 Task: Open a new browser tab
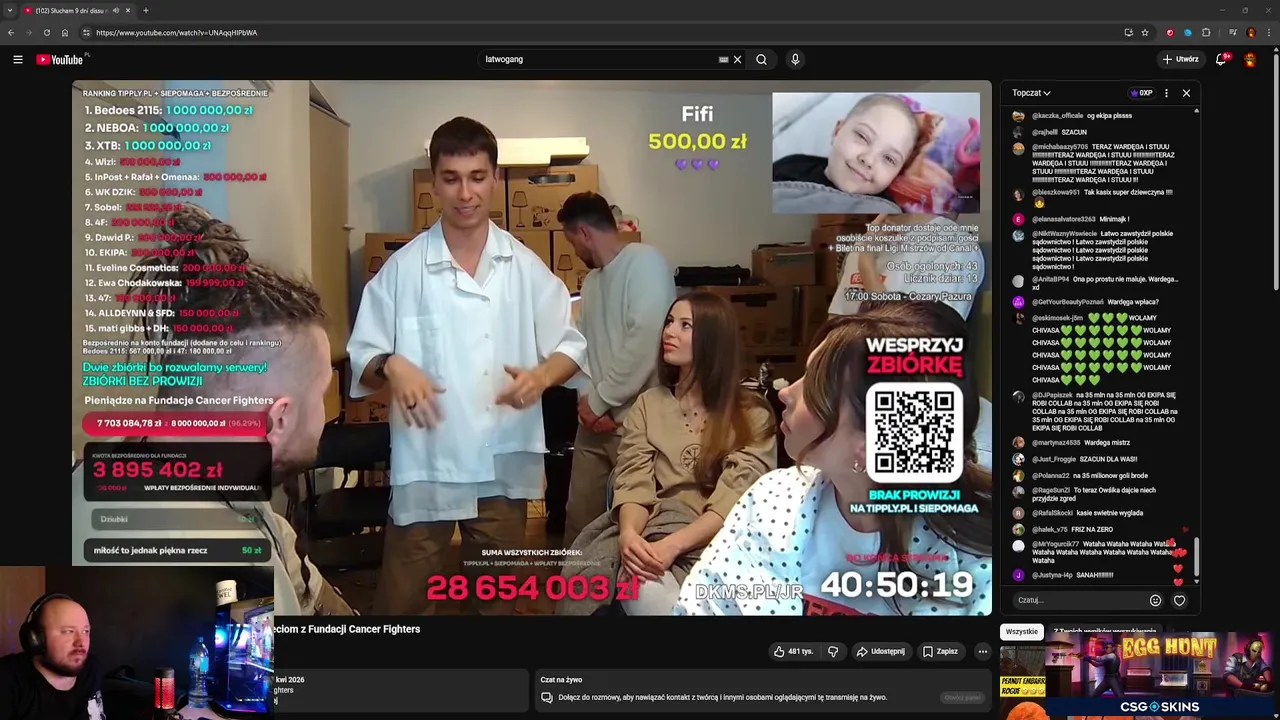(145, 11)
